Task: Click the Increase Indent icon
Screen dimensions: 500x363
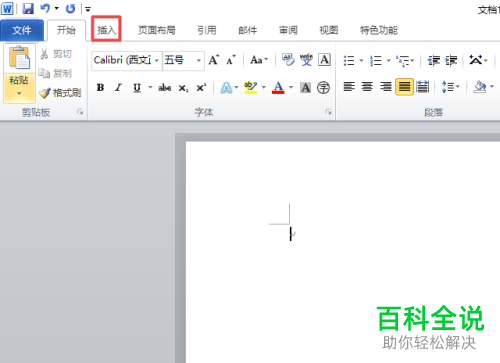Action: coord(451,61)
